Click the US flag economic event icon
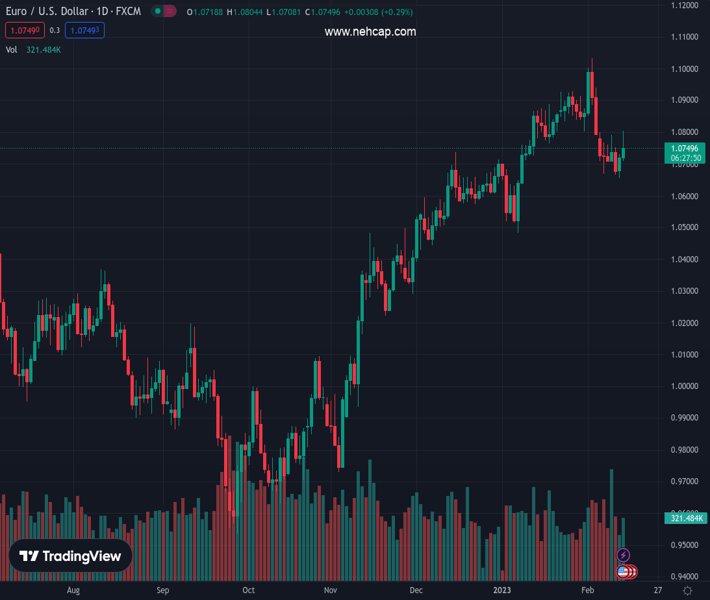This screenshot has width=710, height=600. 623,571
